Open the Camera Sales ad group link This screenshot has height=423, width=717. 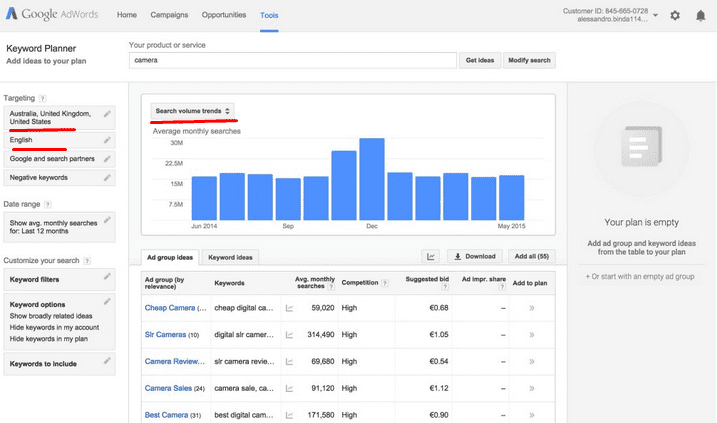coord(168,388)
